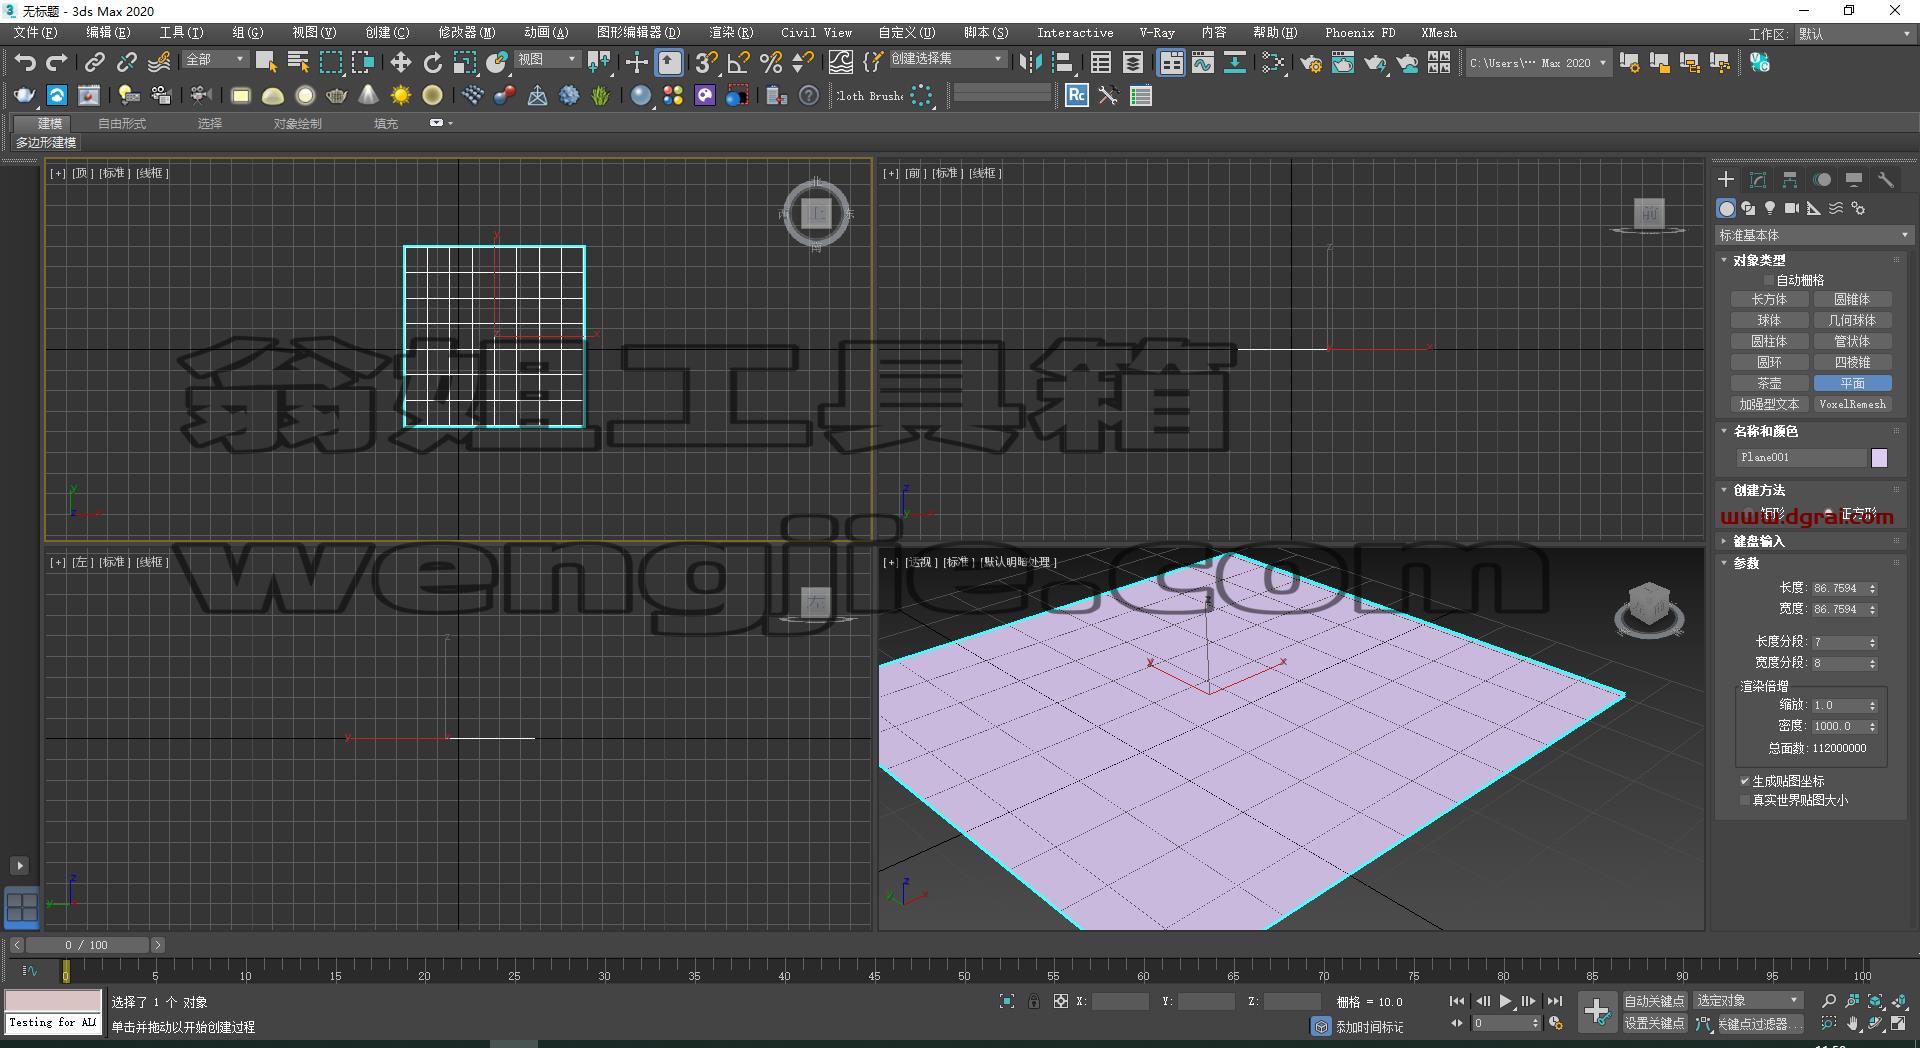The width and height of the screenshot is (1920, 1048).
Task: Open the Curve Editor icon
Action: coord(1203,63)
